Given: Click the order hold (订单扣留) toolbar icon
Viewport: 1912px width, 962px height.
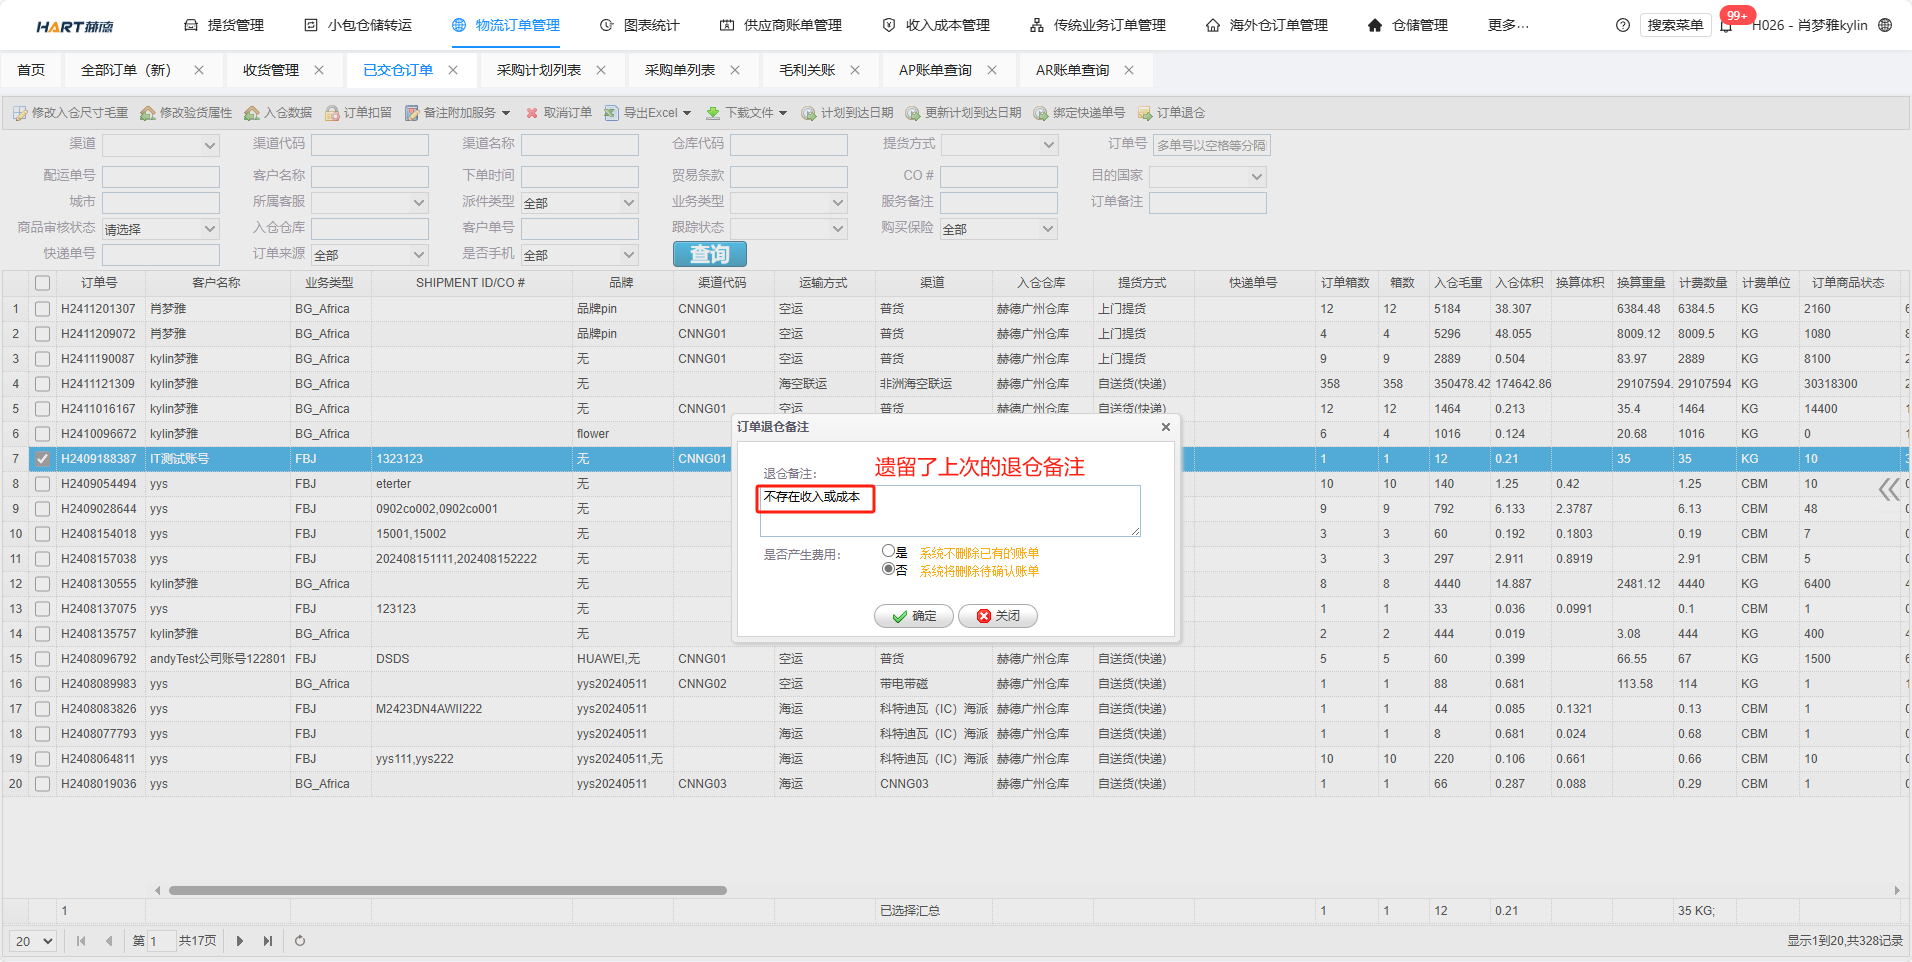Looking at the screenshot, I should [x=332, y=113].
